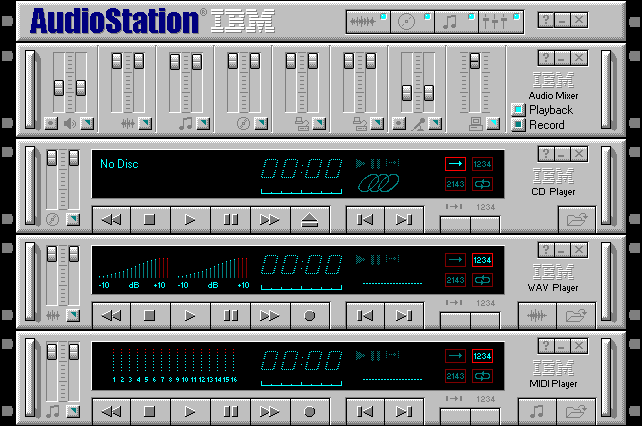Click the waveform editor icon in WAV Player
This screenshot has width=642, height=426.
(537, 315)
